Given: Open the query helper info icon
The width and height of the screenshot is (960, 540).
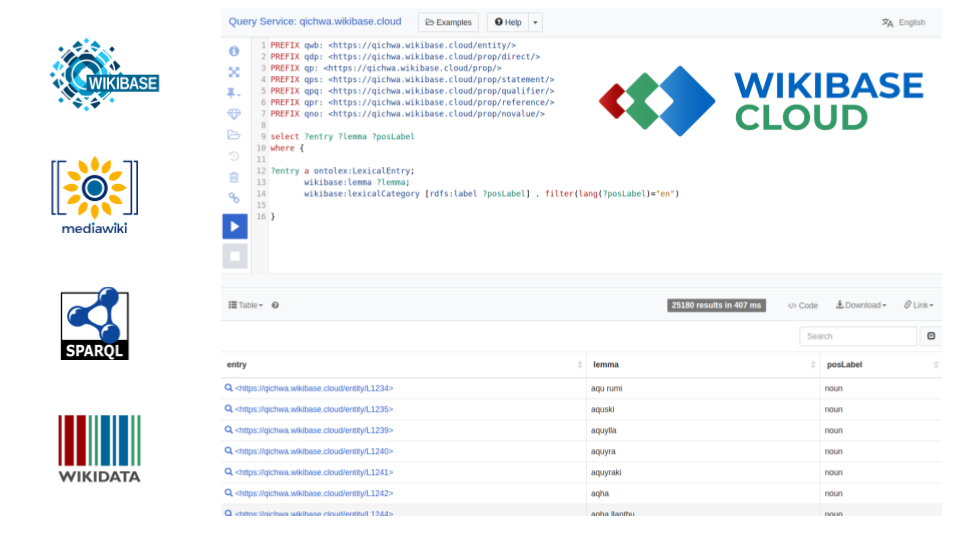Looking at the screenshot, I should pyautogui.click(x=234, y=51).
